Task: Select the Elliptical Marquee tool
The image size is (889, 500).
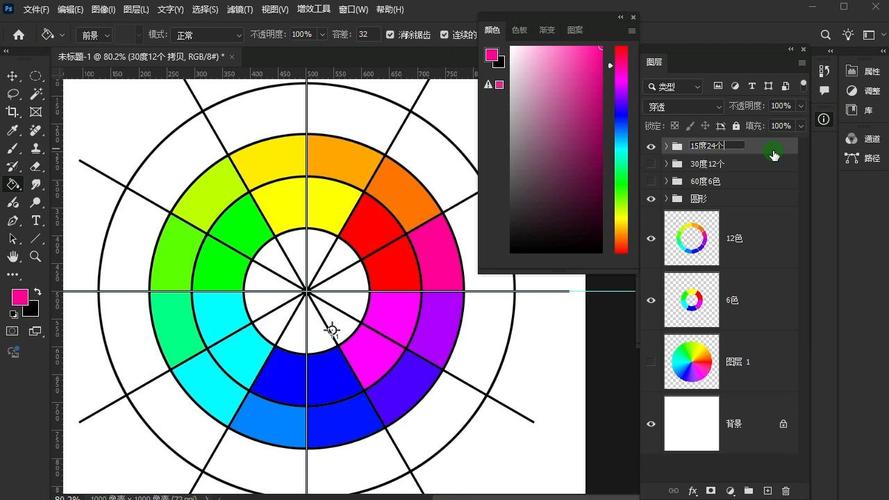Action: tap(35, 76)
